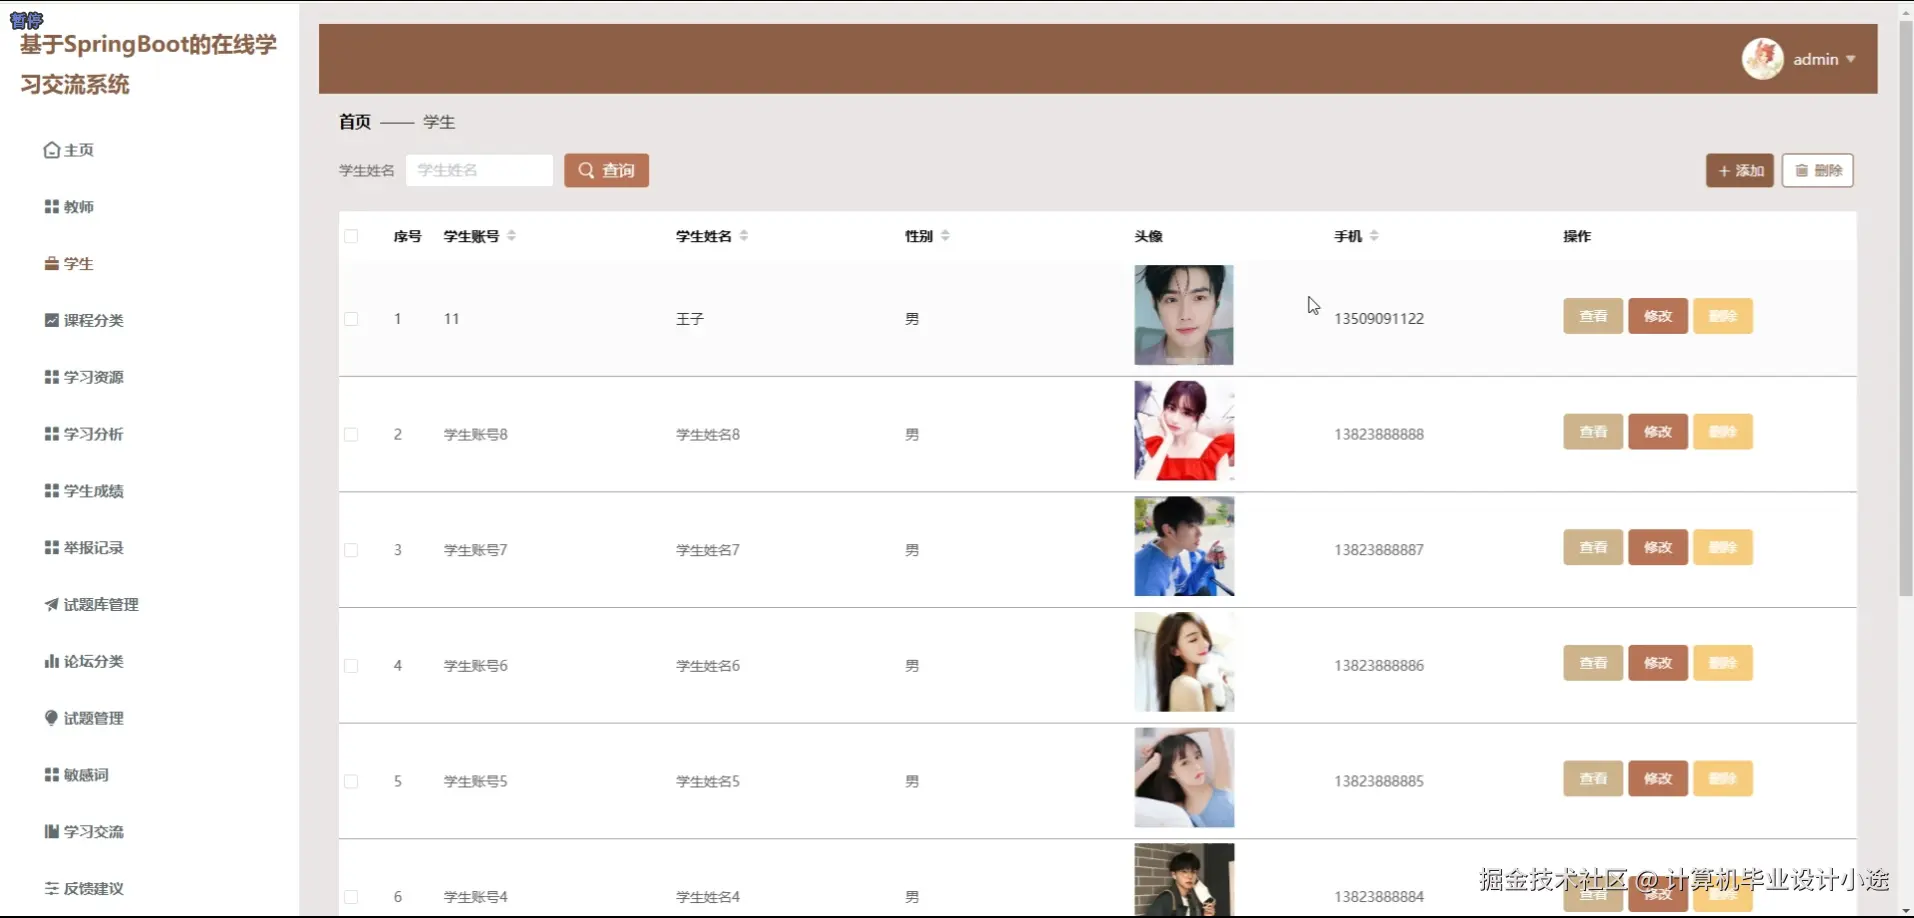This screenshot has width=1914, height=918.
Task: Click 首页 breadcrumb link
Action: pos(355,122)
